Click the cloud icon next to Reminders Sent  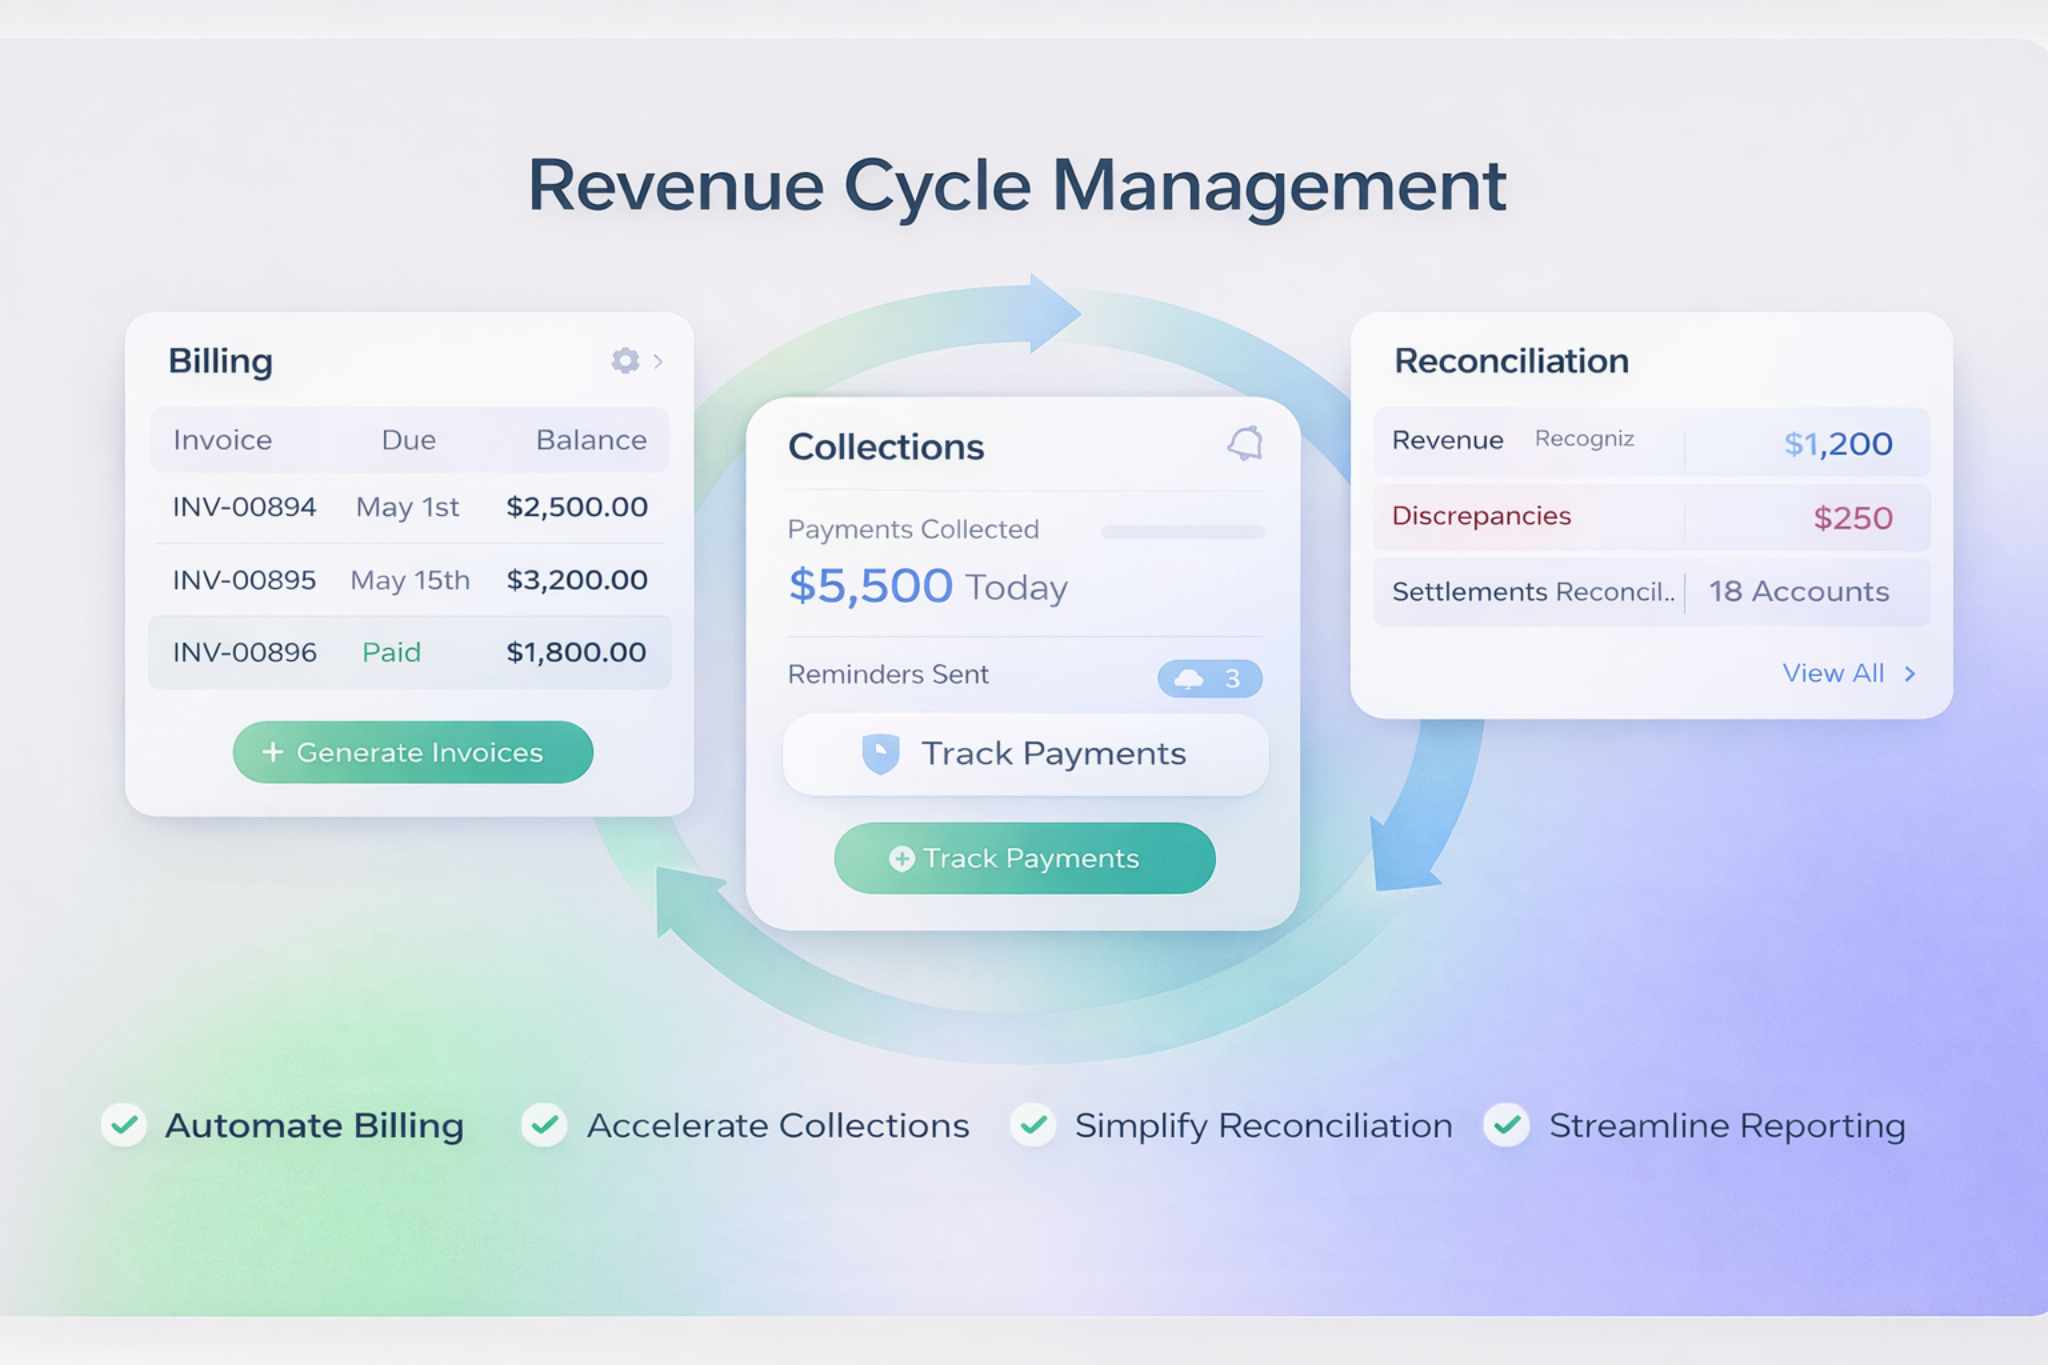tap(1190, 678)
